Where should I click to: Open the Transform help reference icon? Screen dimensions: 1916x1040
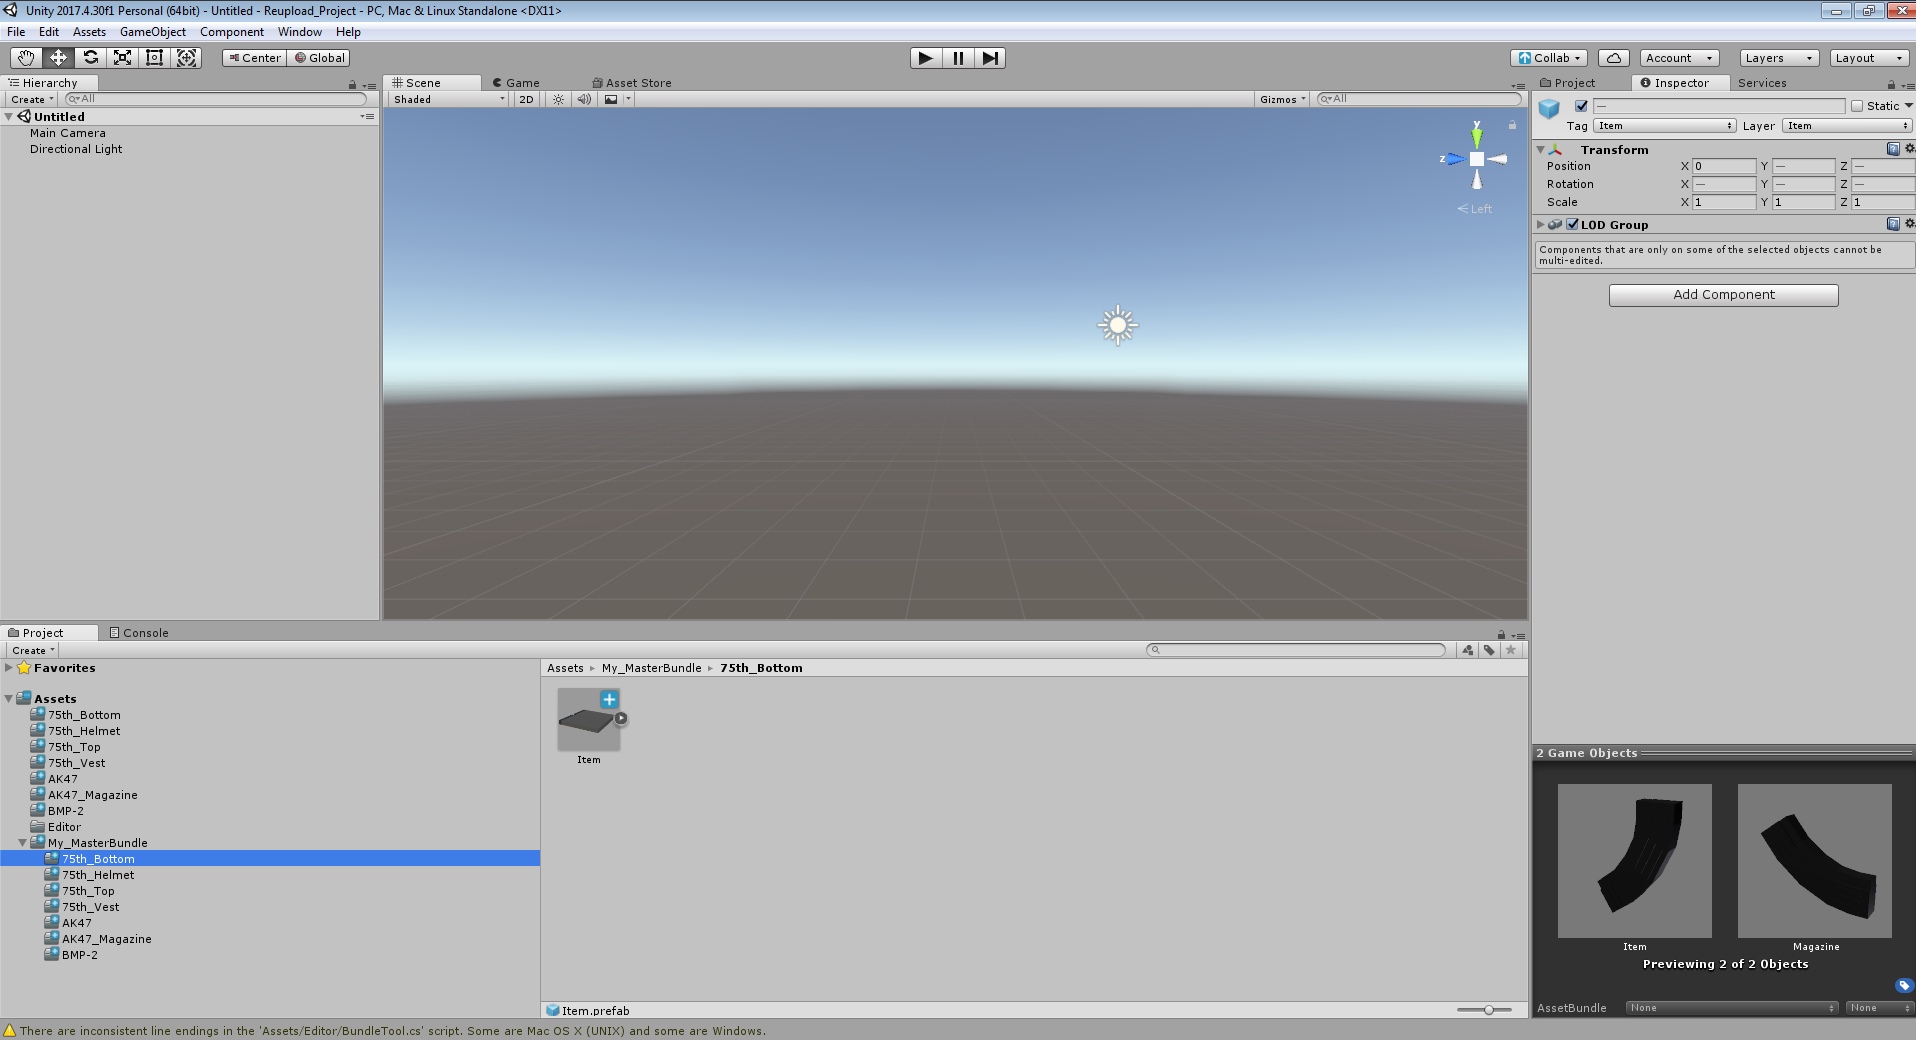click(x=1893, y=149)
